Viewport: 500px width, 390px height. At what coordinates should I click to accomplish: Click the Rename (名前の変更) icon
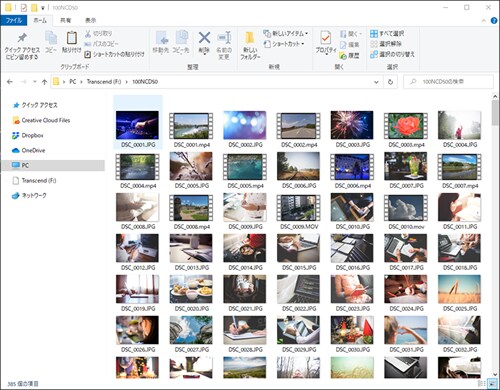click(224, 38)
